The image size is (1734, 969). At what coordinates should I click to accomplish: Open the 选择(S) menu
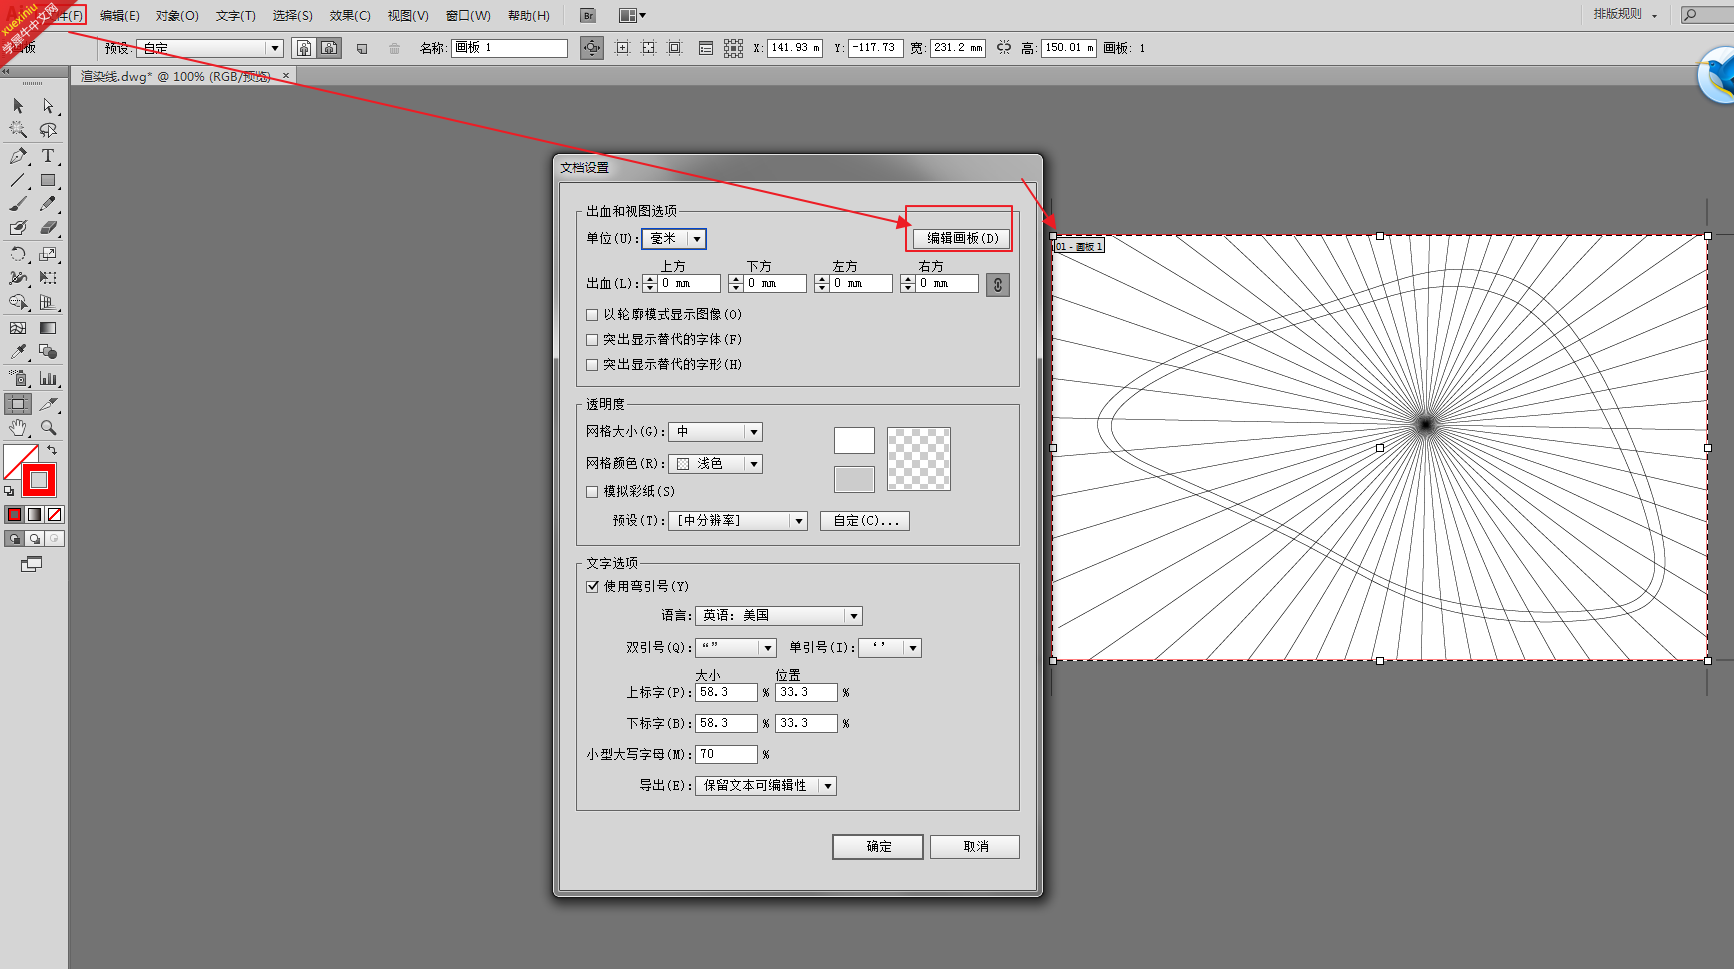(292, 15)
